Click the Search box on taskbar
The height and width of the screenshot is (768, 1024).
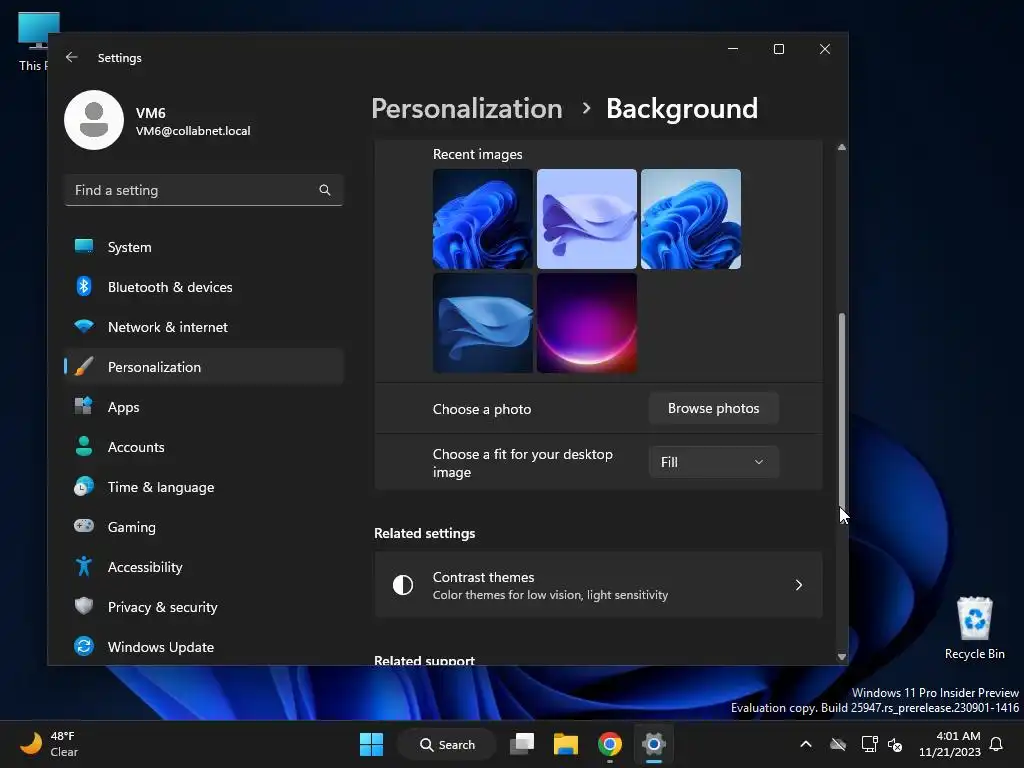pyautogui.click(x=447, y=744)
